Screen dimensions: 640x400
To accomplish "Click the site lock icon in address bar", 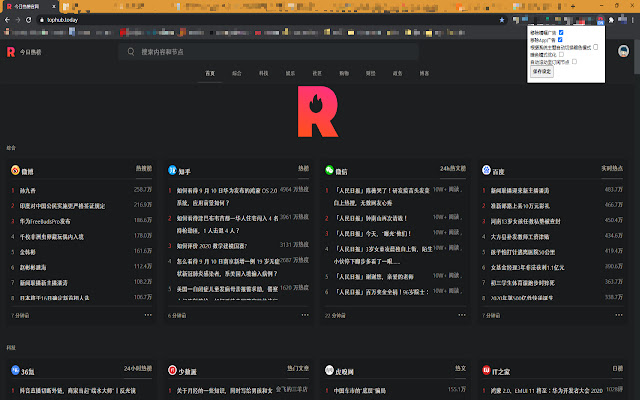I will [x=42, y=20].
